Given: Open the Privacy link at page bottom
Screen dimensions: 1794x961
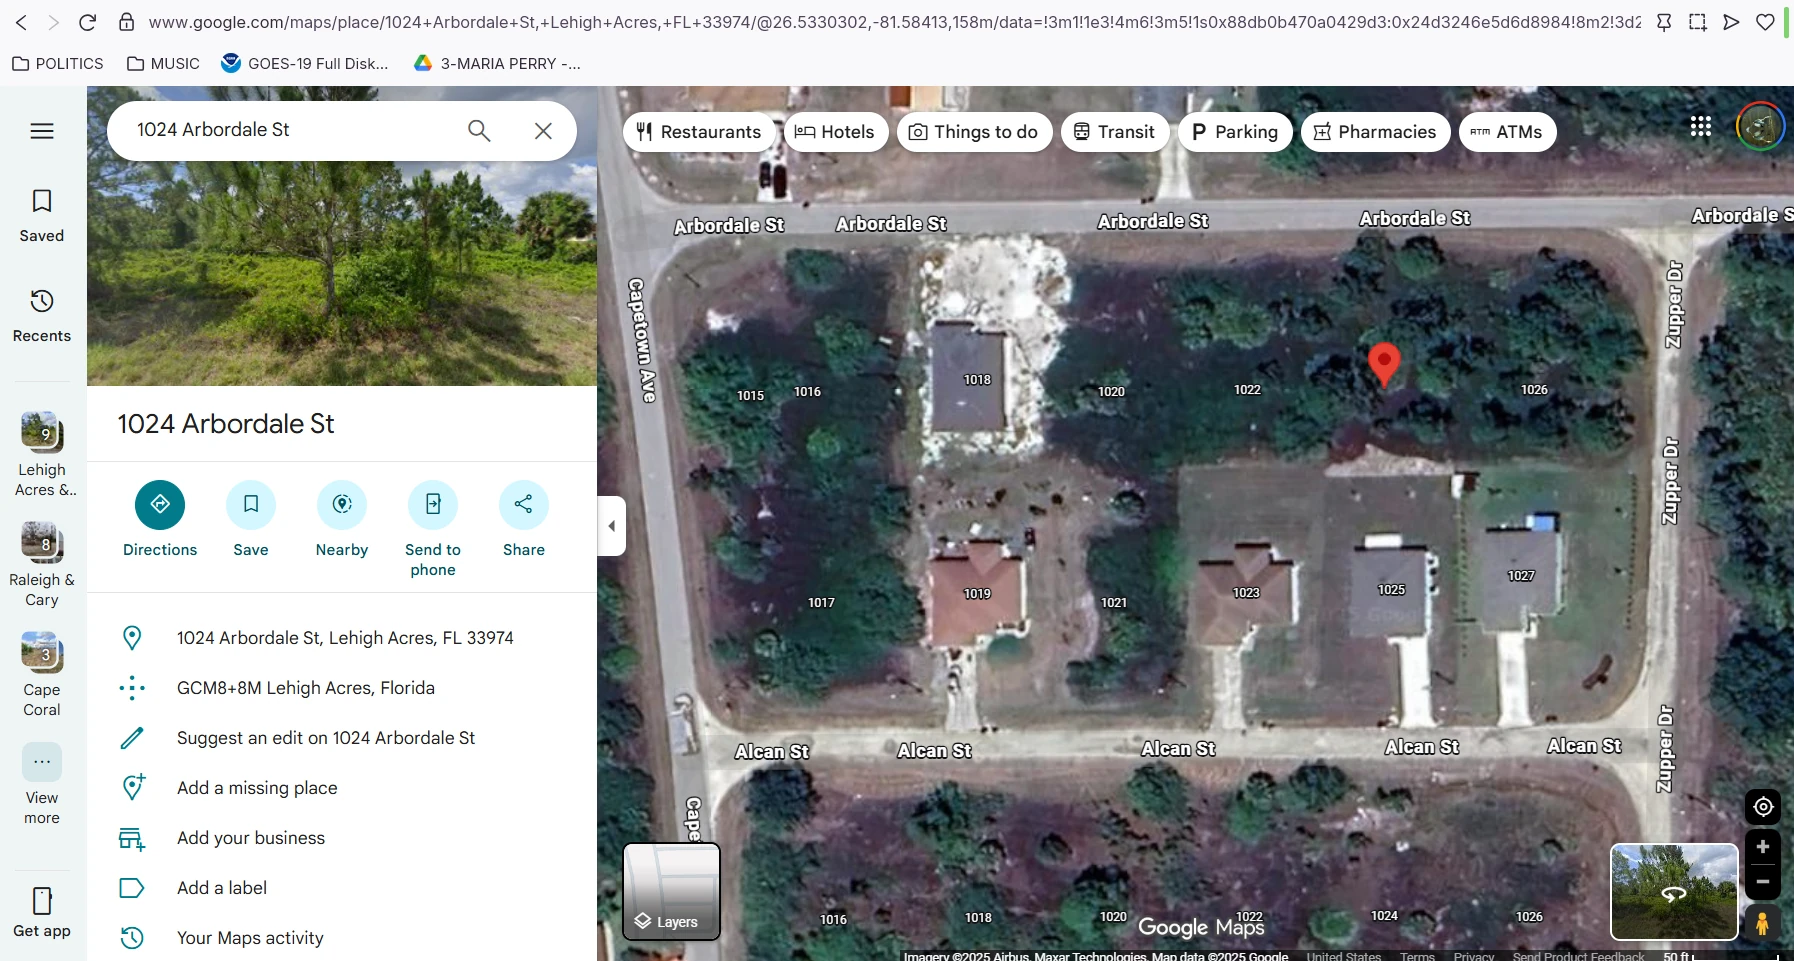Looking at the screenshot, I should (1475, 955).
